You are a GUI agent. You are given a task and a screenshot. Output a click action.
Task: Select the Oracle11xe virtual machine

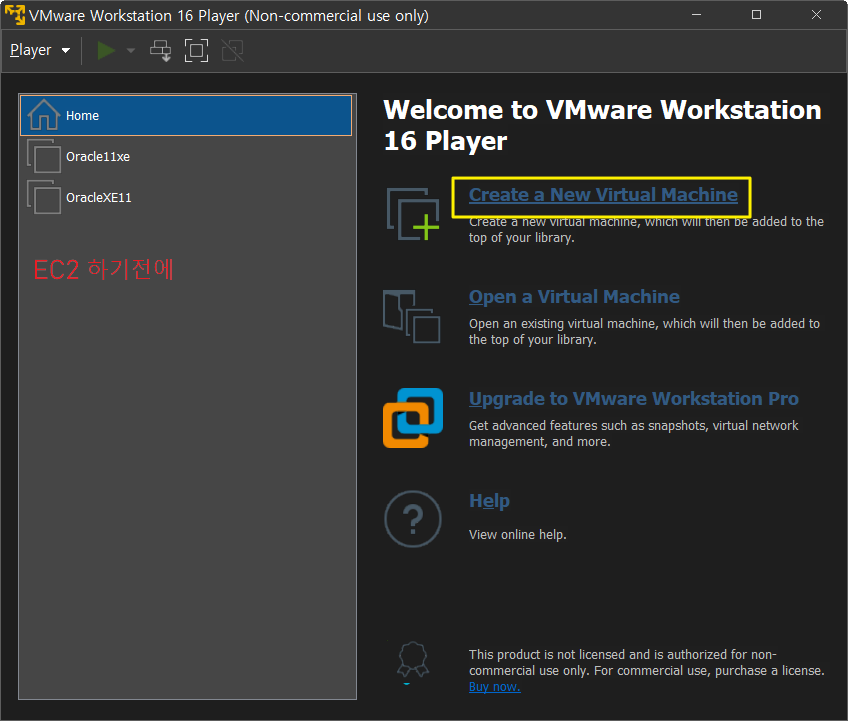pyautogui.click(x=186, y=157)
